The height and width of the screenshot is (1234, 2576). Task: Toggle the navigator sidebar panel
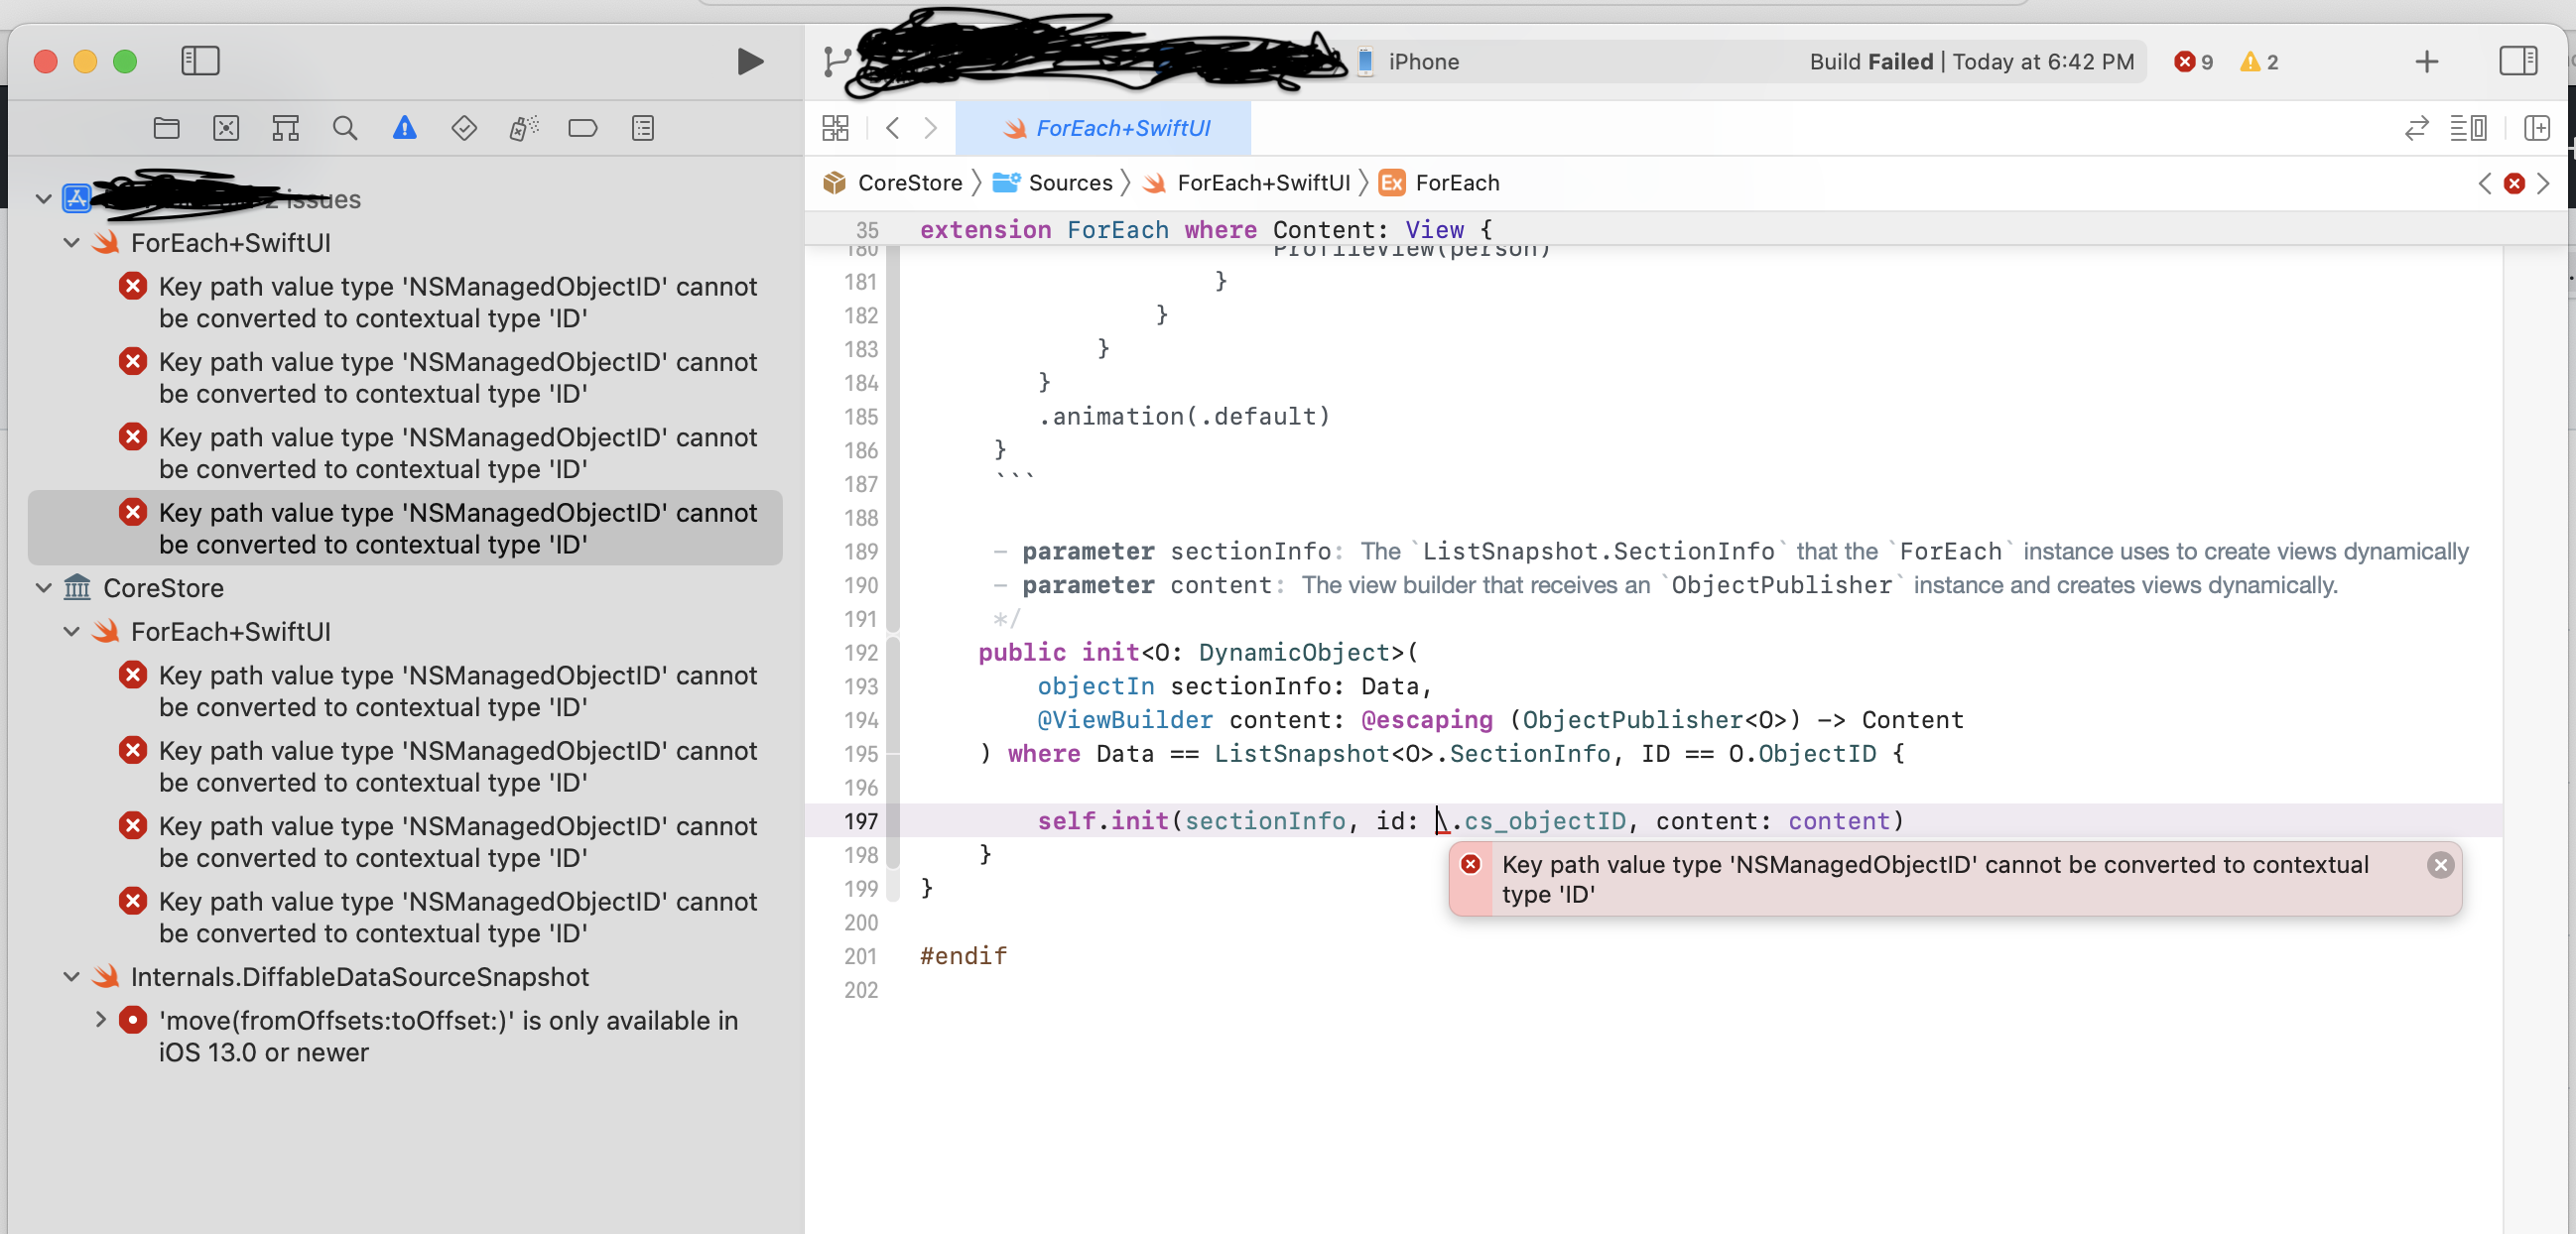pos(200,61)
